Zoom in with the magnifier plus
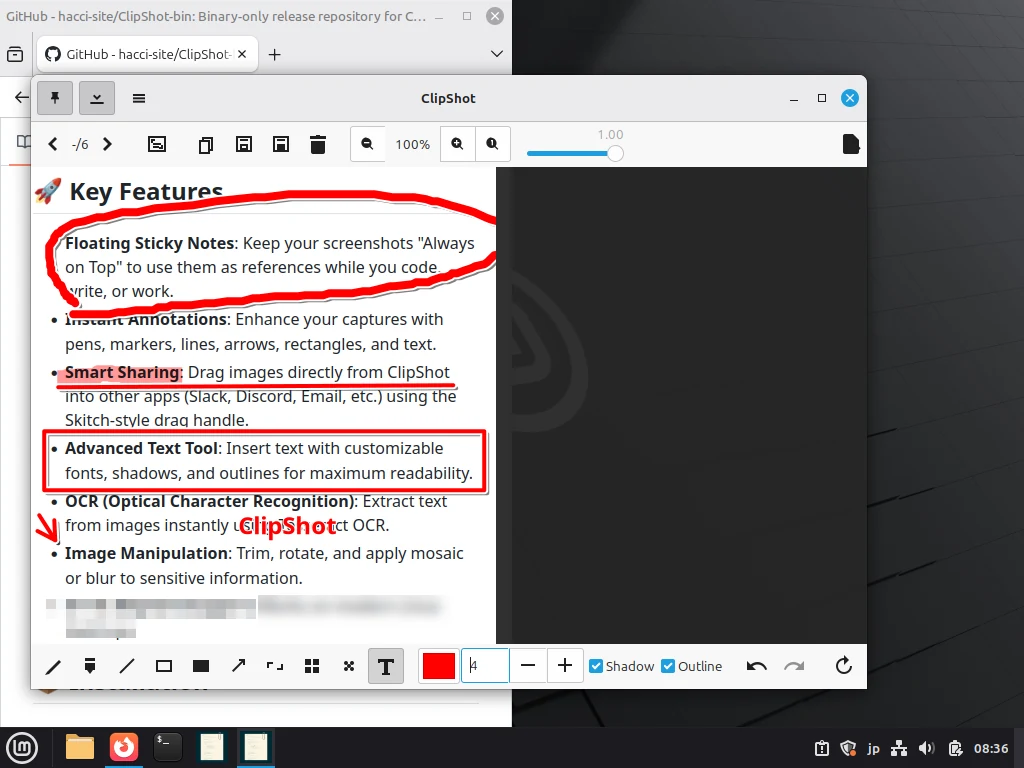The image size is (1024, 768). (457, 144)
